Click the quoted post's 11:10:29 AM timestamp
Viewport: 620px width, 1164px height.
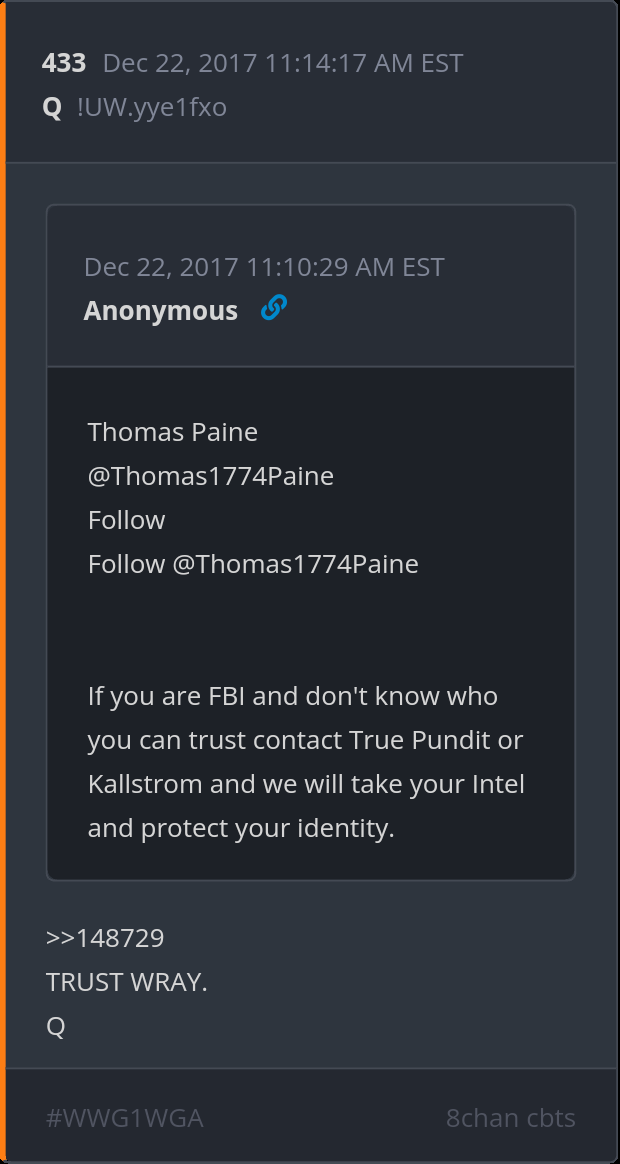pyautogui.click(x=264, y=267)
